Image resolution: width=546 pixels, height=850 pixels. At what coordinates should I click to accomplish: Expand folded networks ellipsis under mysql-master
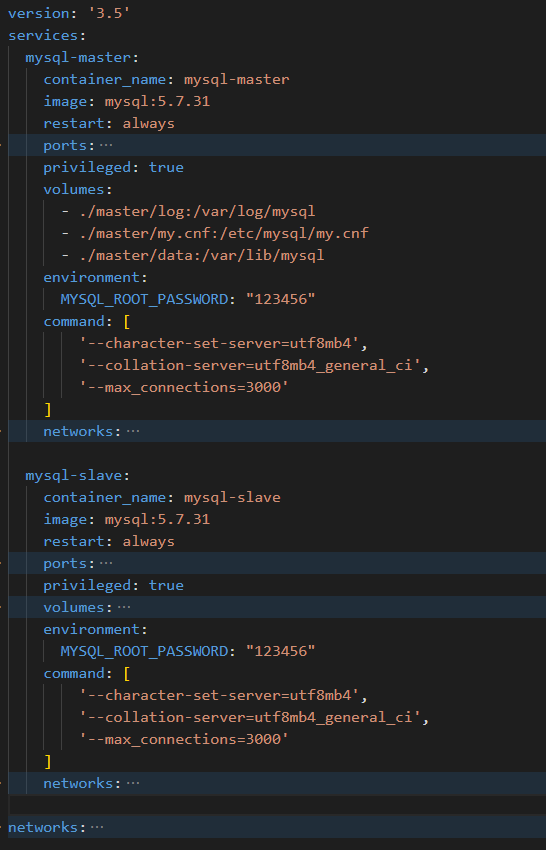point(133,432)
